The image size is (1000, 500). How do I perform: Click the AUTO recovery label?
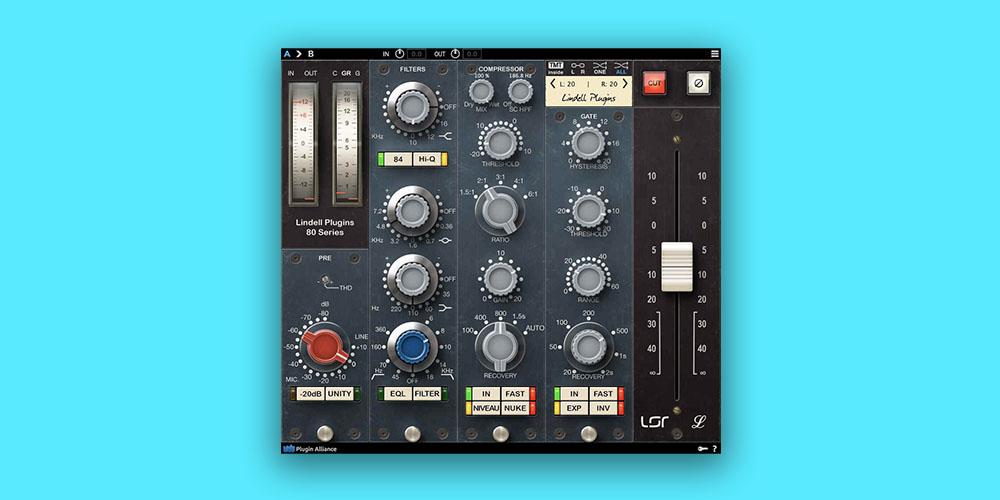534,328
